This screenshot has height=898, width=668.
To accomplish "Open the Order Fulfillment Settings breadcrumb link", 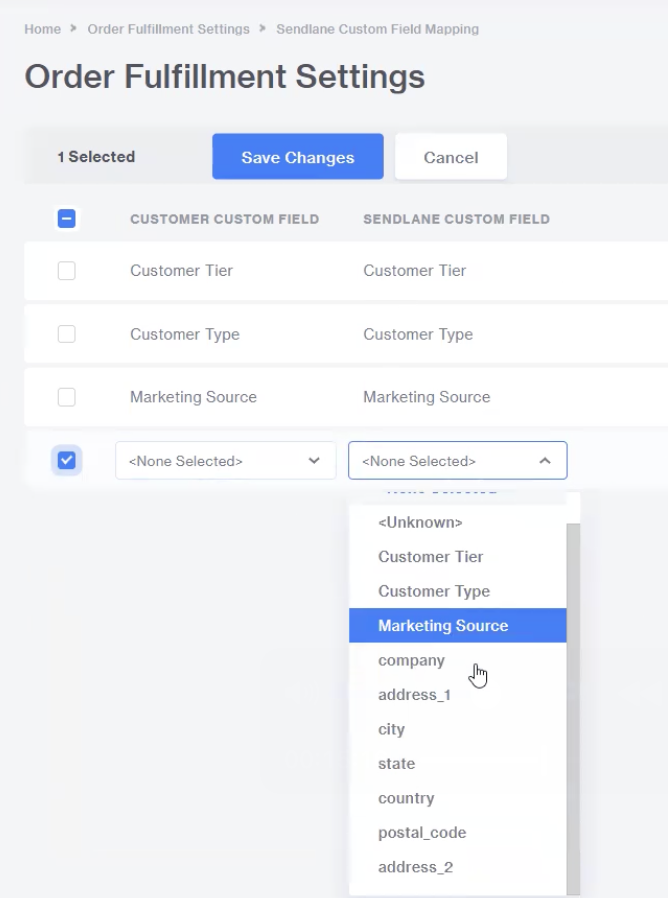I will tap(168, 29).
